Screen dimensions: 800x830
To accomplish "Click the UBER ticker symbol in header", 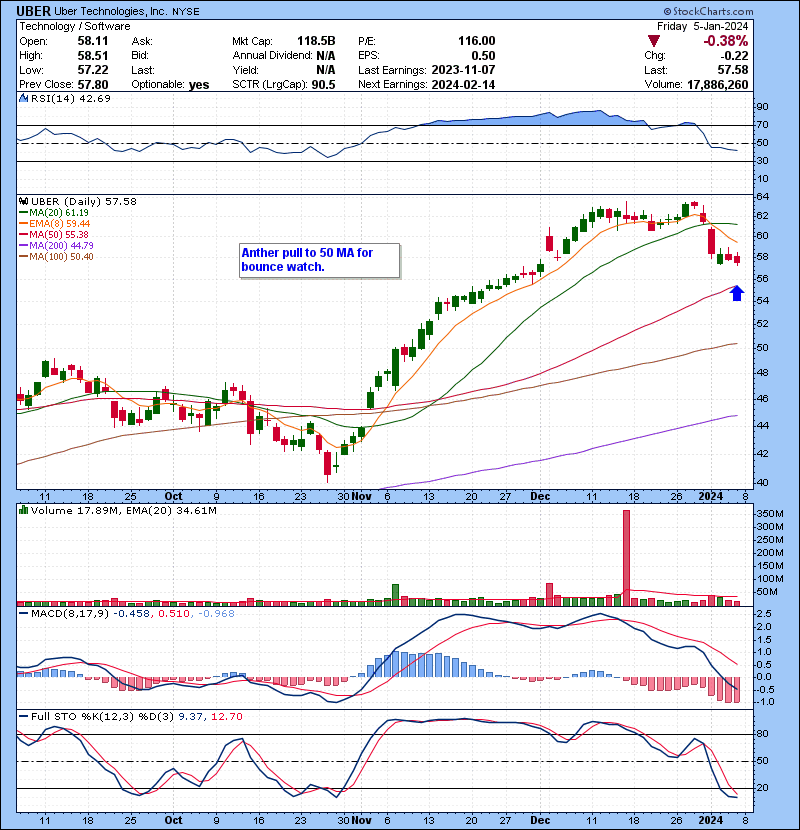I will pyautogui.click(x=33, y=11).
